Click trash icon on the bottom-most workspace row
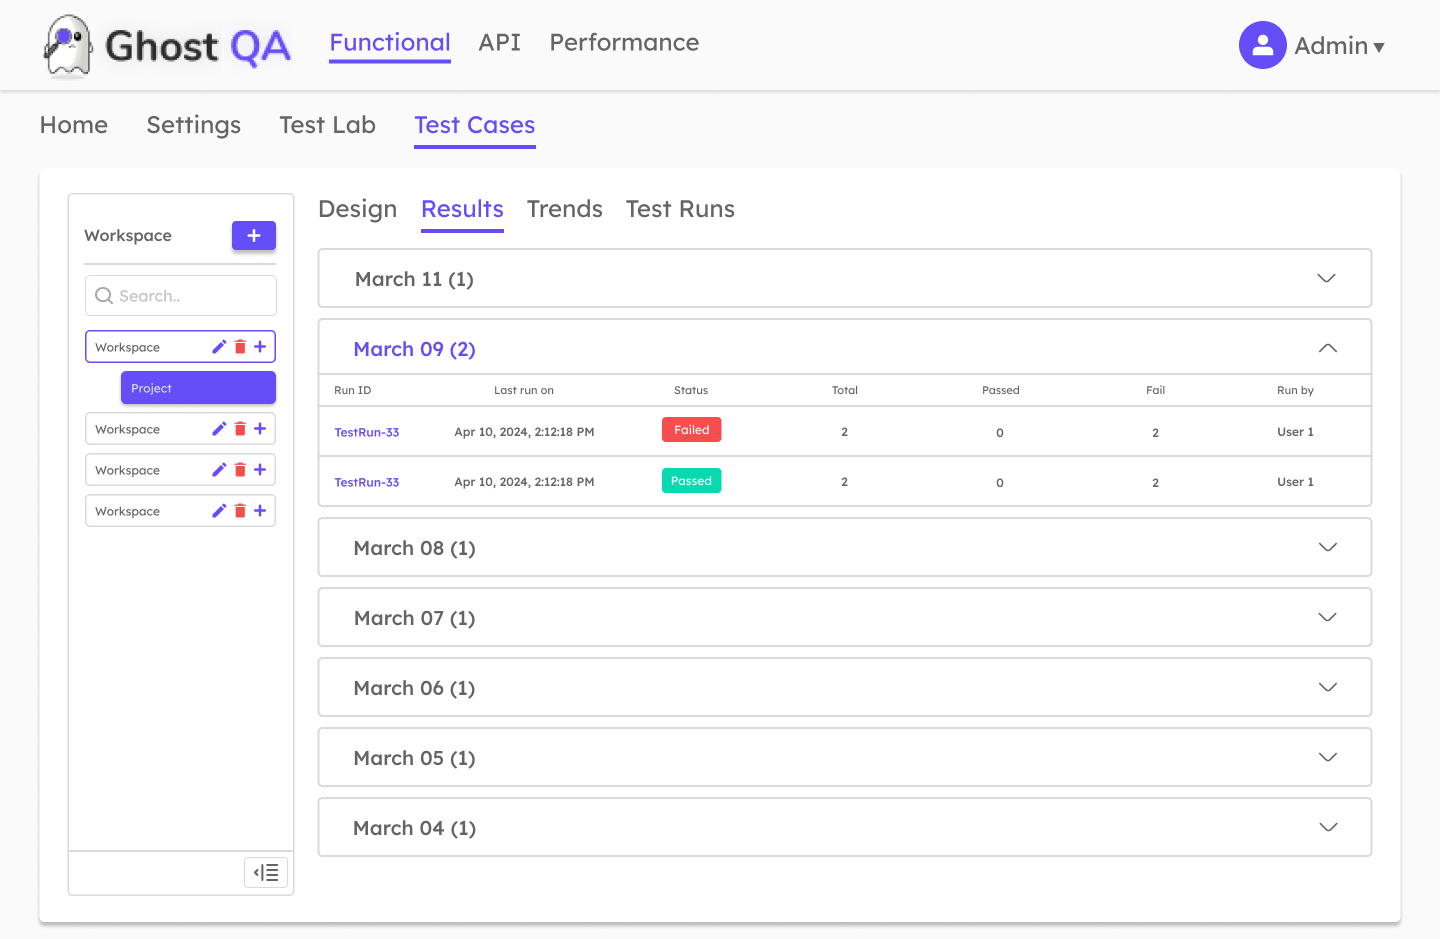1440x939 pixels. 240,511
